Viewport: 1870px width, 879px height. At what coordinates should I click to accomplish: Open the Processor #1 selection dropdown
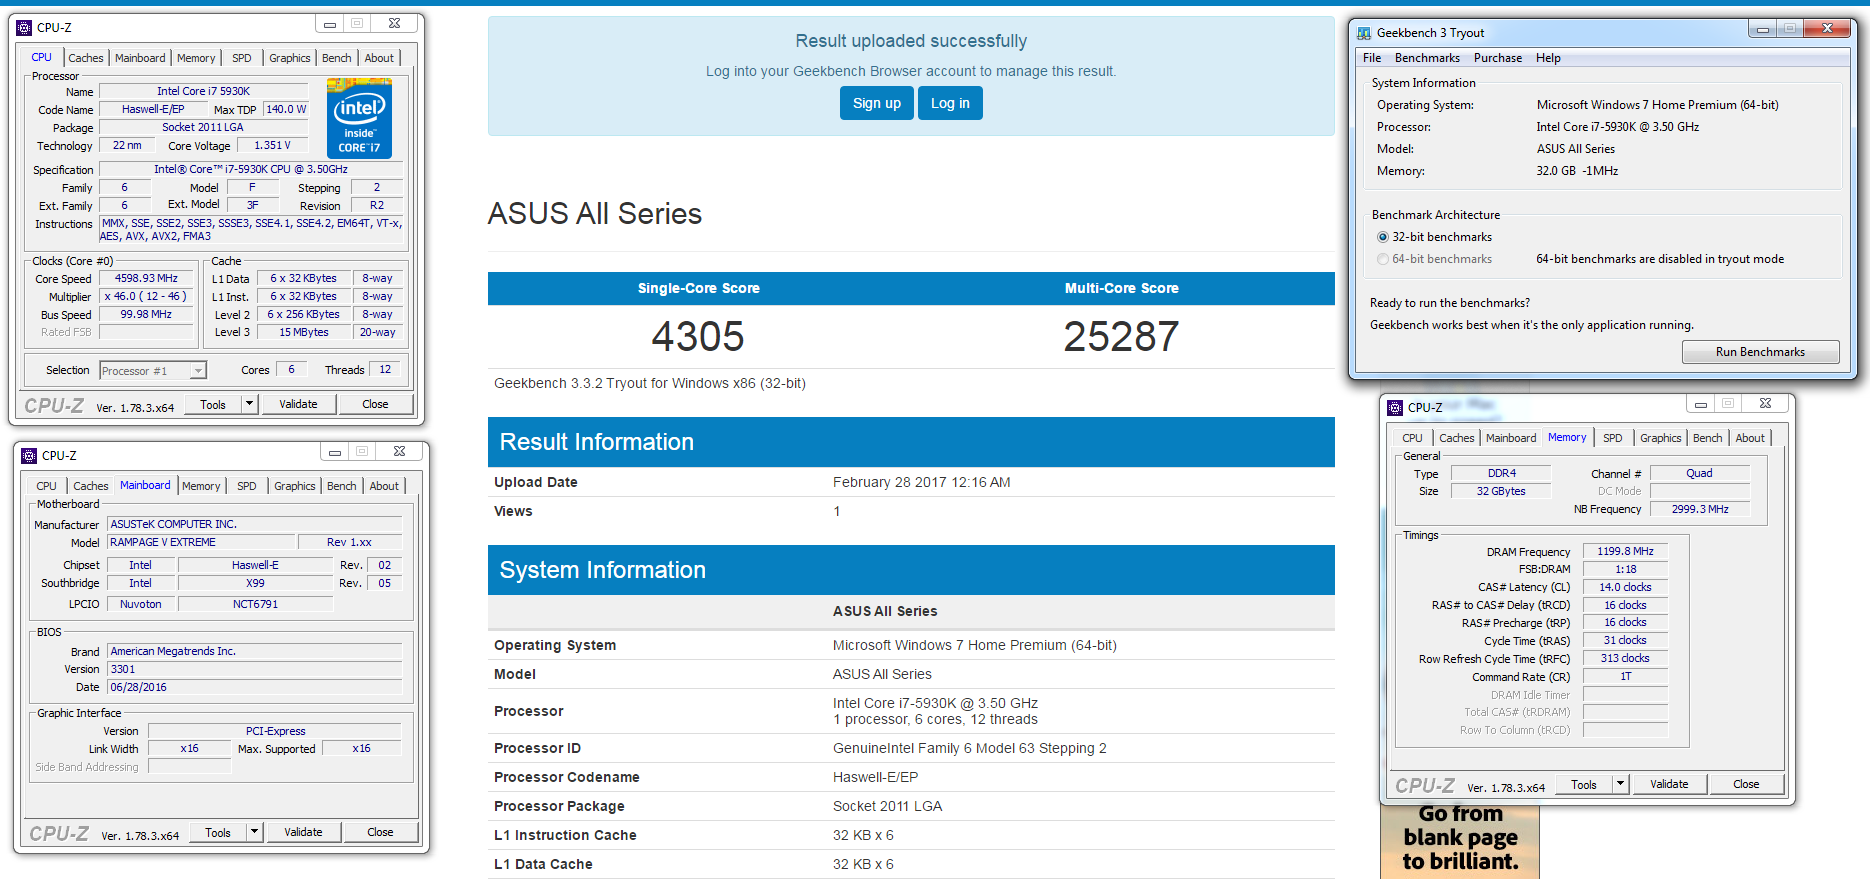coord(153,371)
